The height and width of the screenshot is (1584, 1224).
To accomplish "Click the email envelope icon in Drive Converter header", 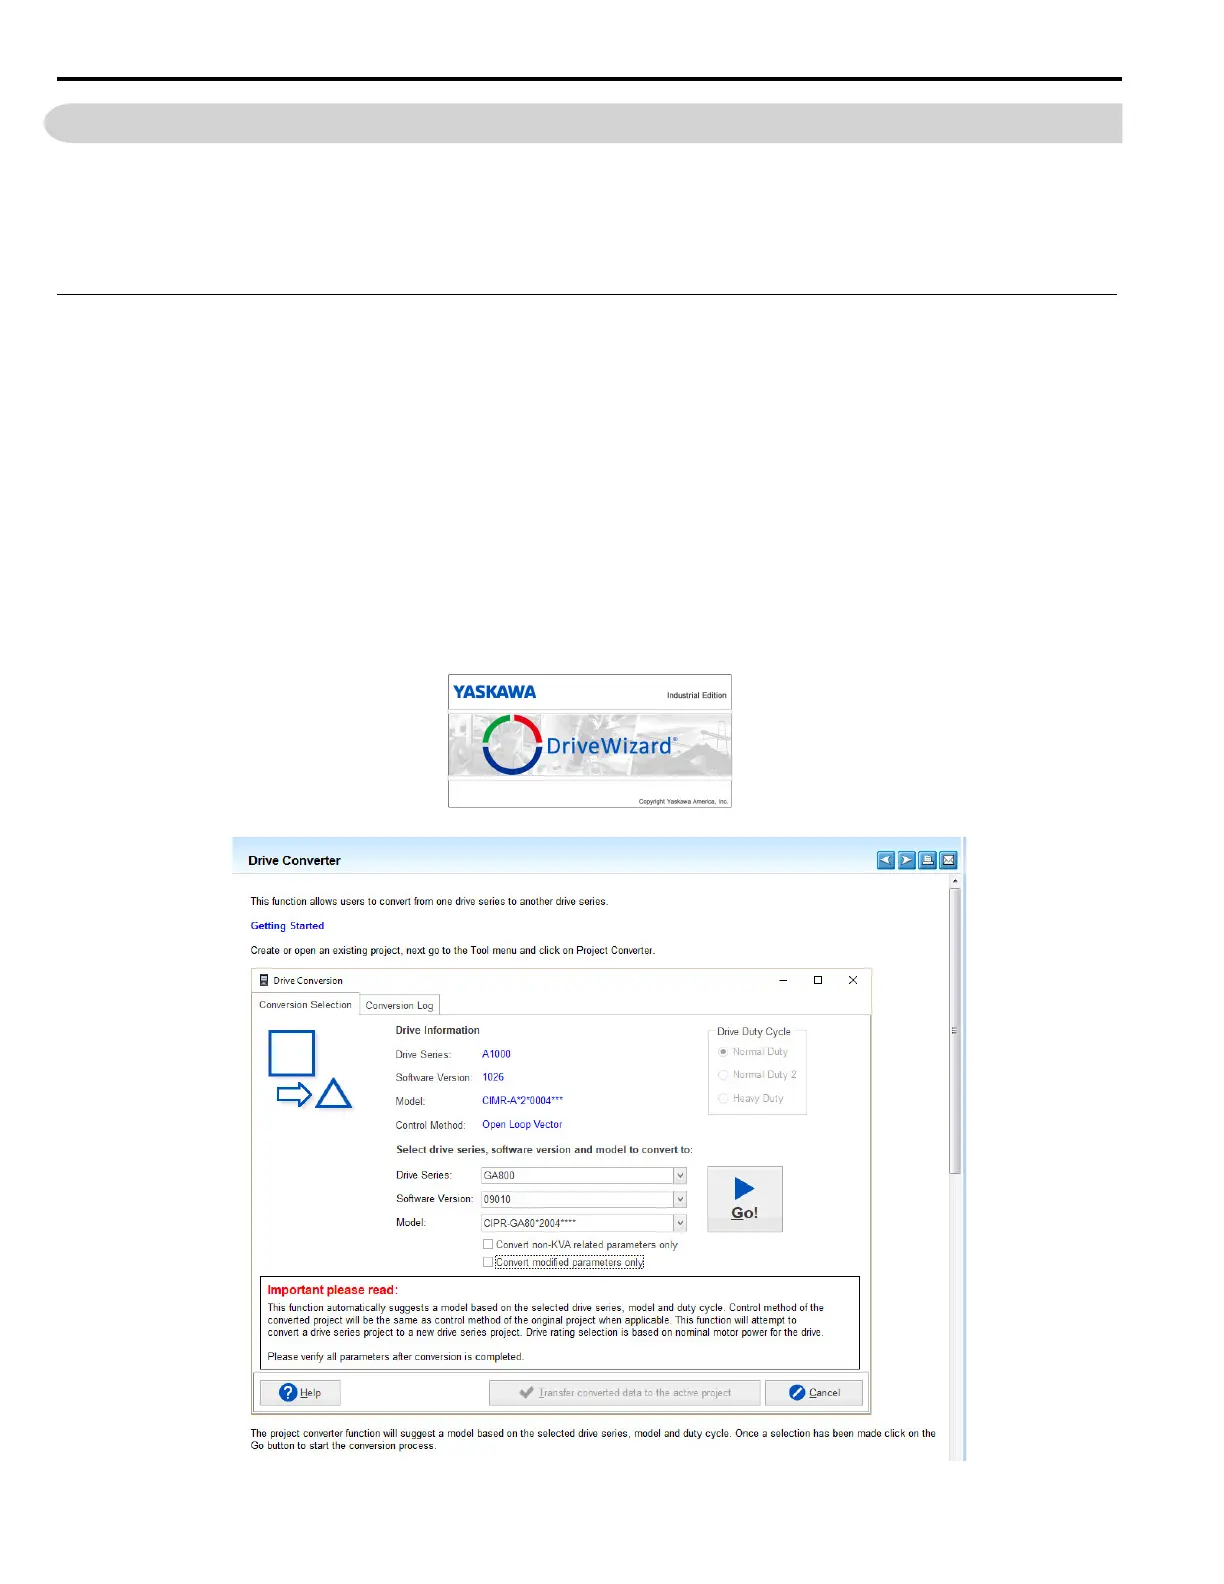I will coord(949,860).
